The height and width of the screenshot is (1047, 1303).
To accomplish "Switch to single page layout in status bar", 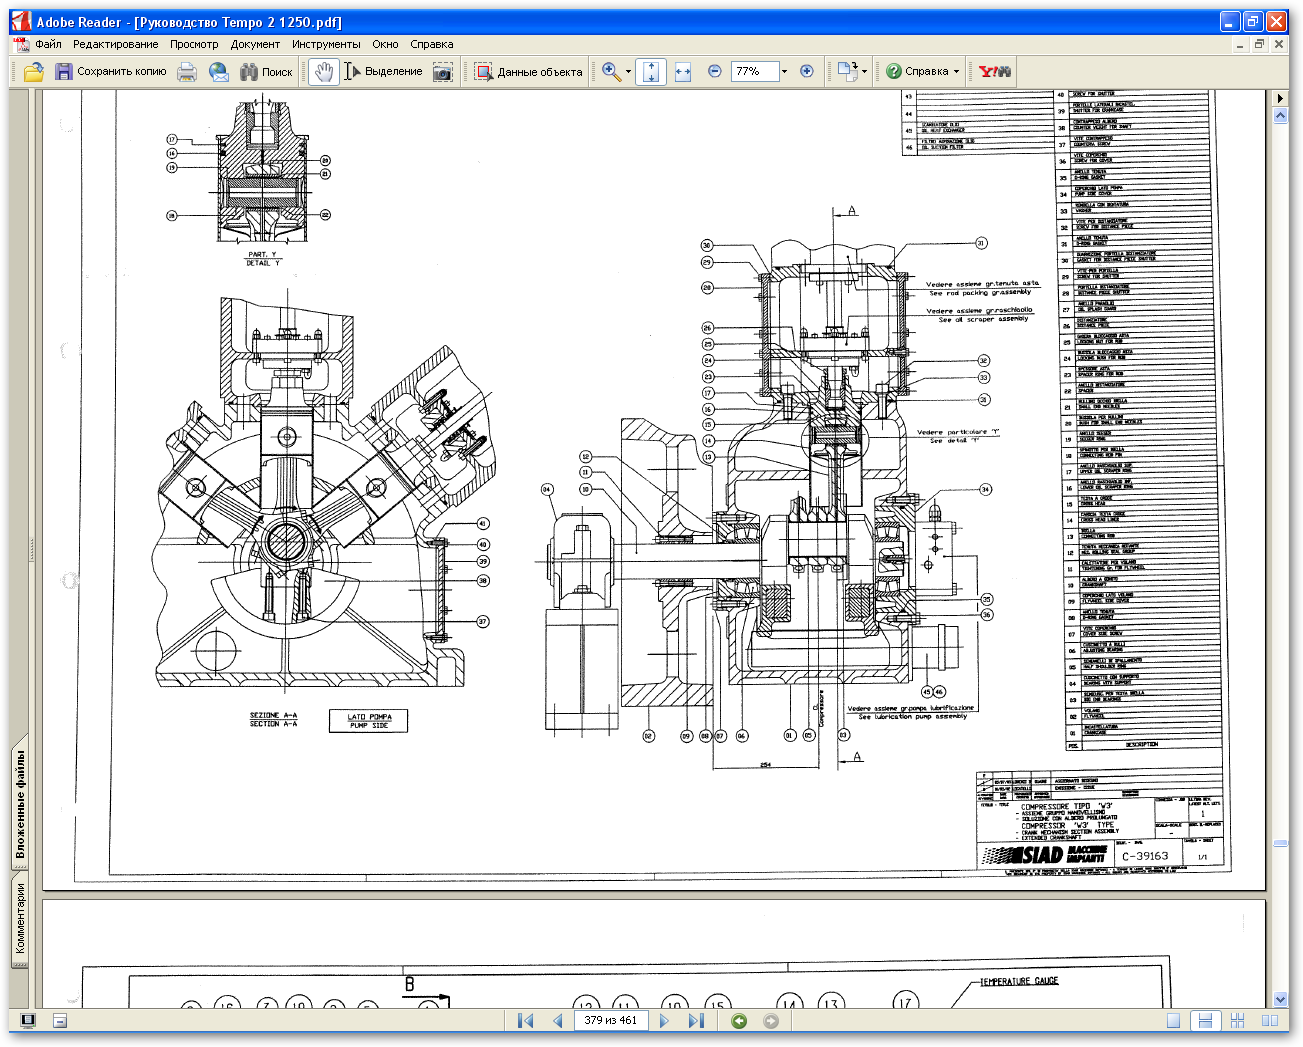I will pos(1174,1020).
